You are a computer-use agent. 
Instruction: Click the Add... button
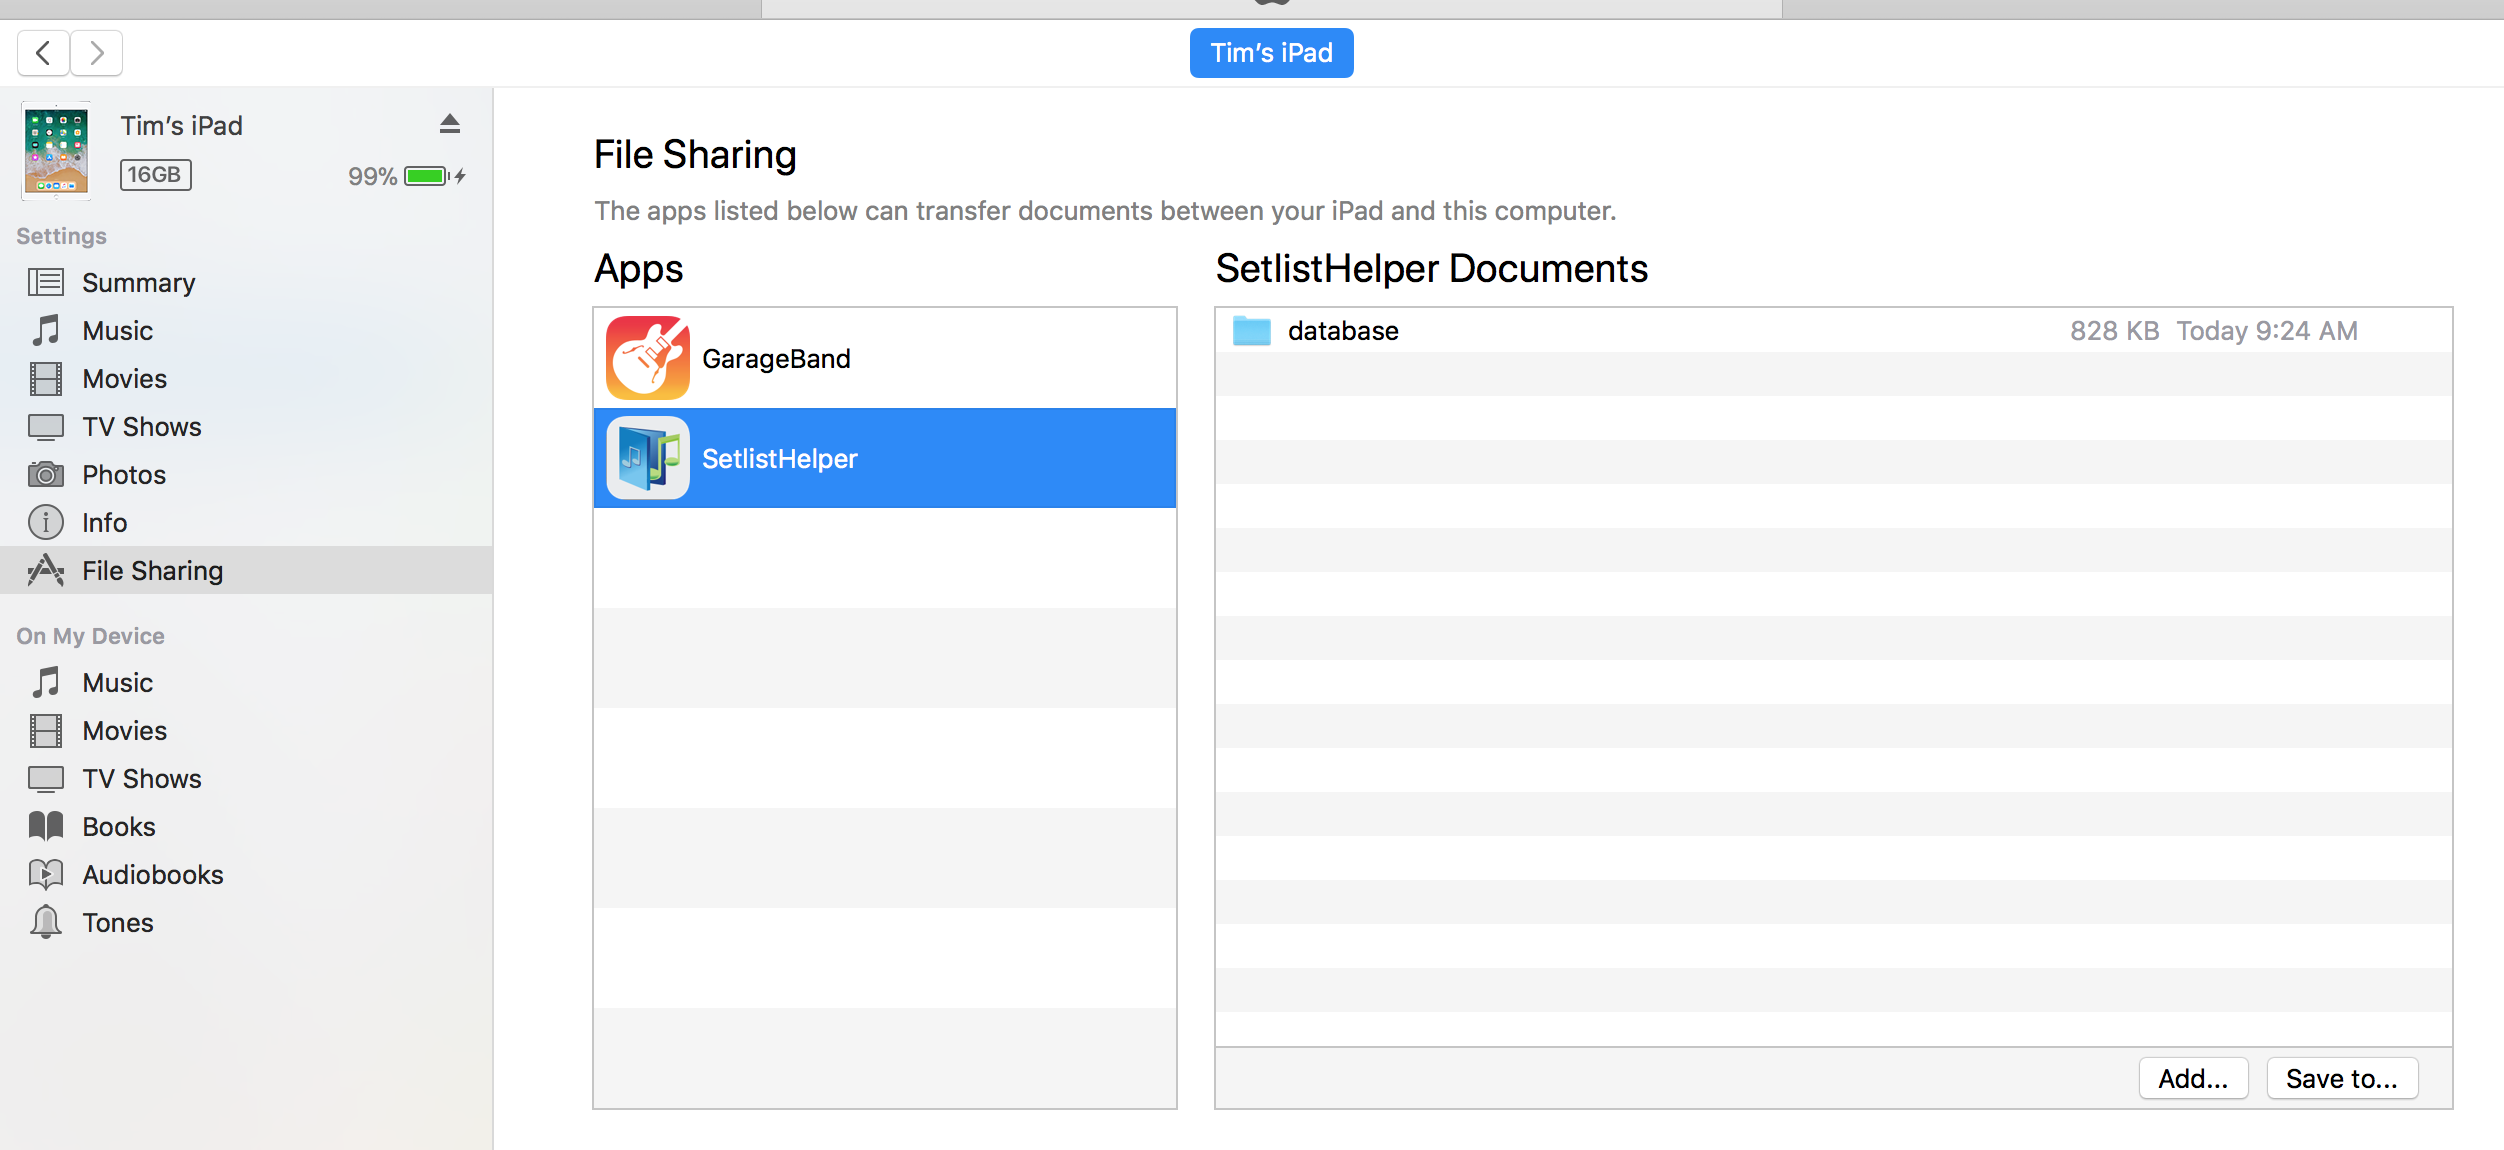(x=2193, y=1078)
